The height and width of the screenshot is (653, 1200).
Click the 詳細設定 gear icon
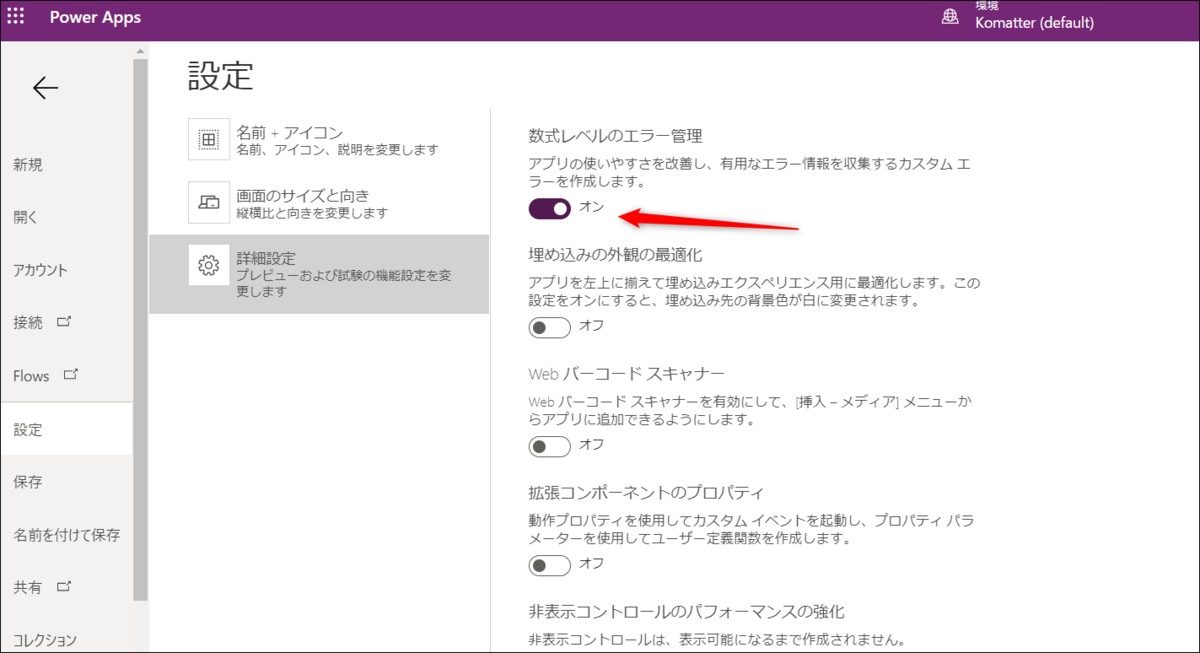pos(209,265)
